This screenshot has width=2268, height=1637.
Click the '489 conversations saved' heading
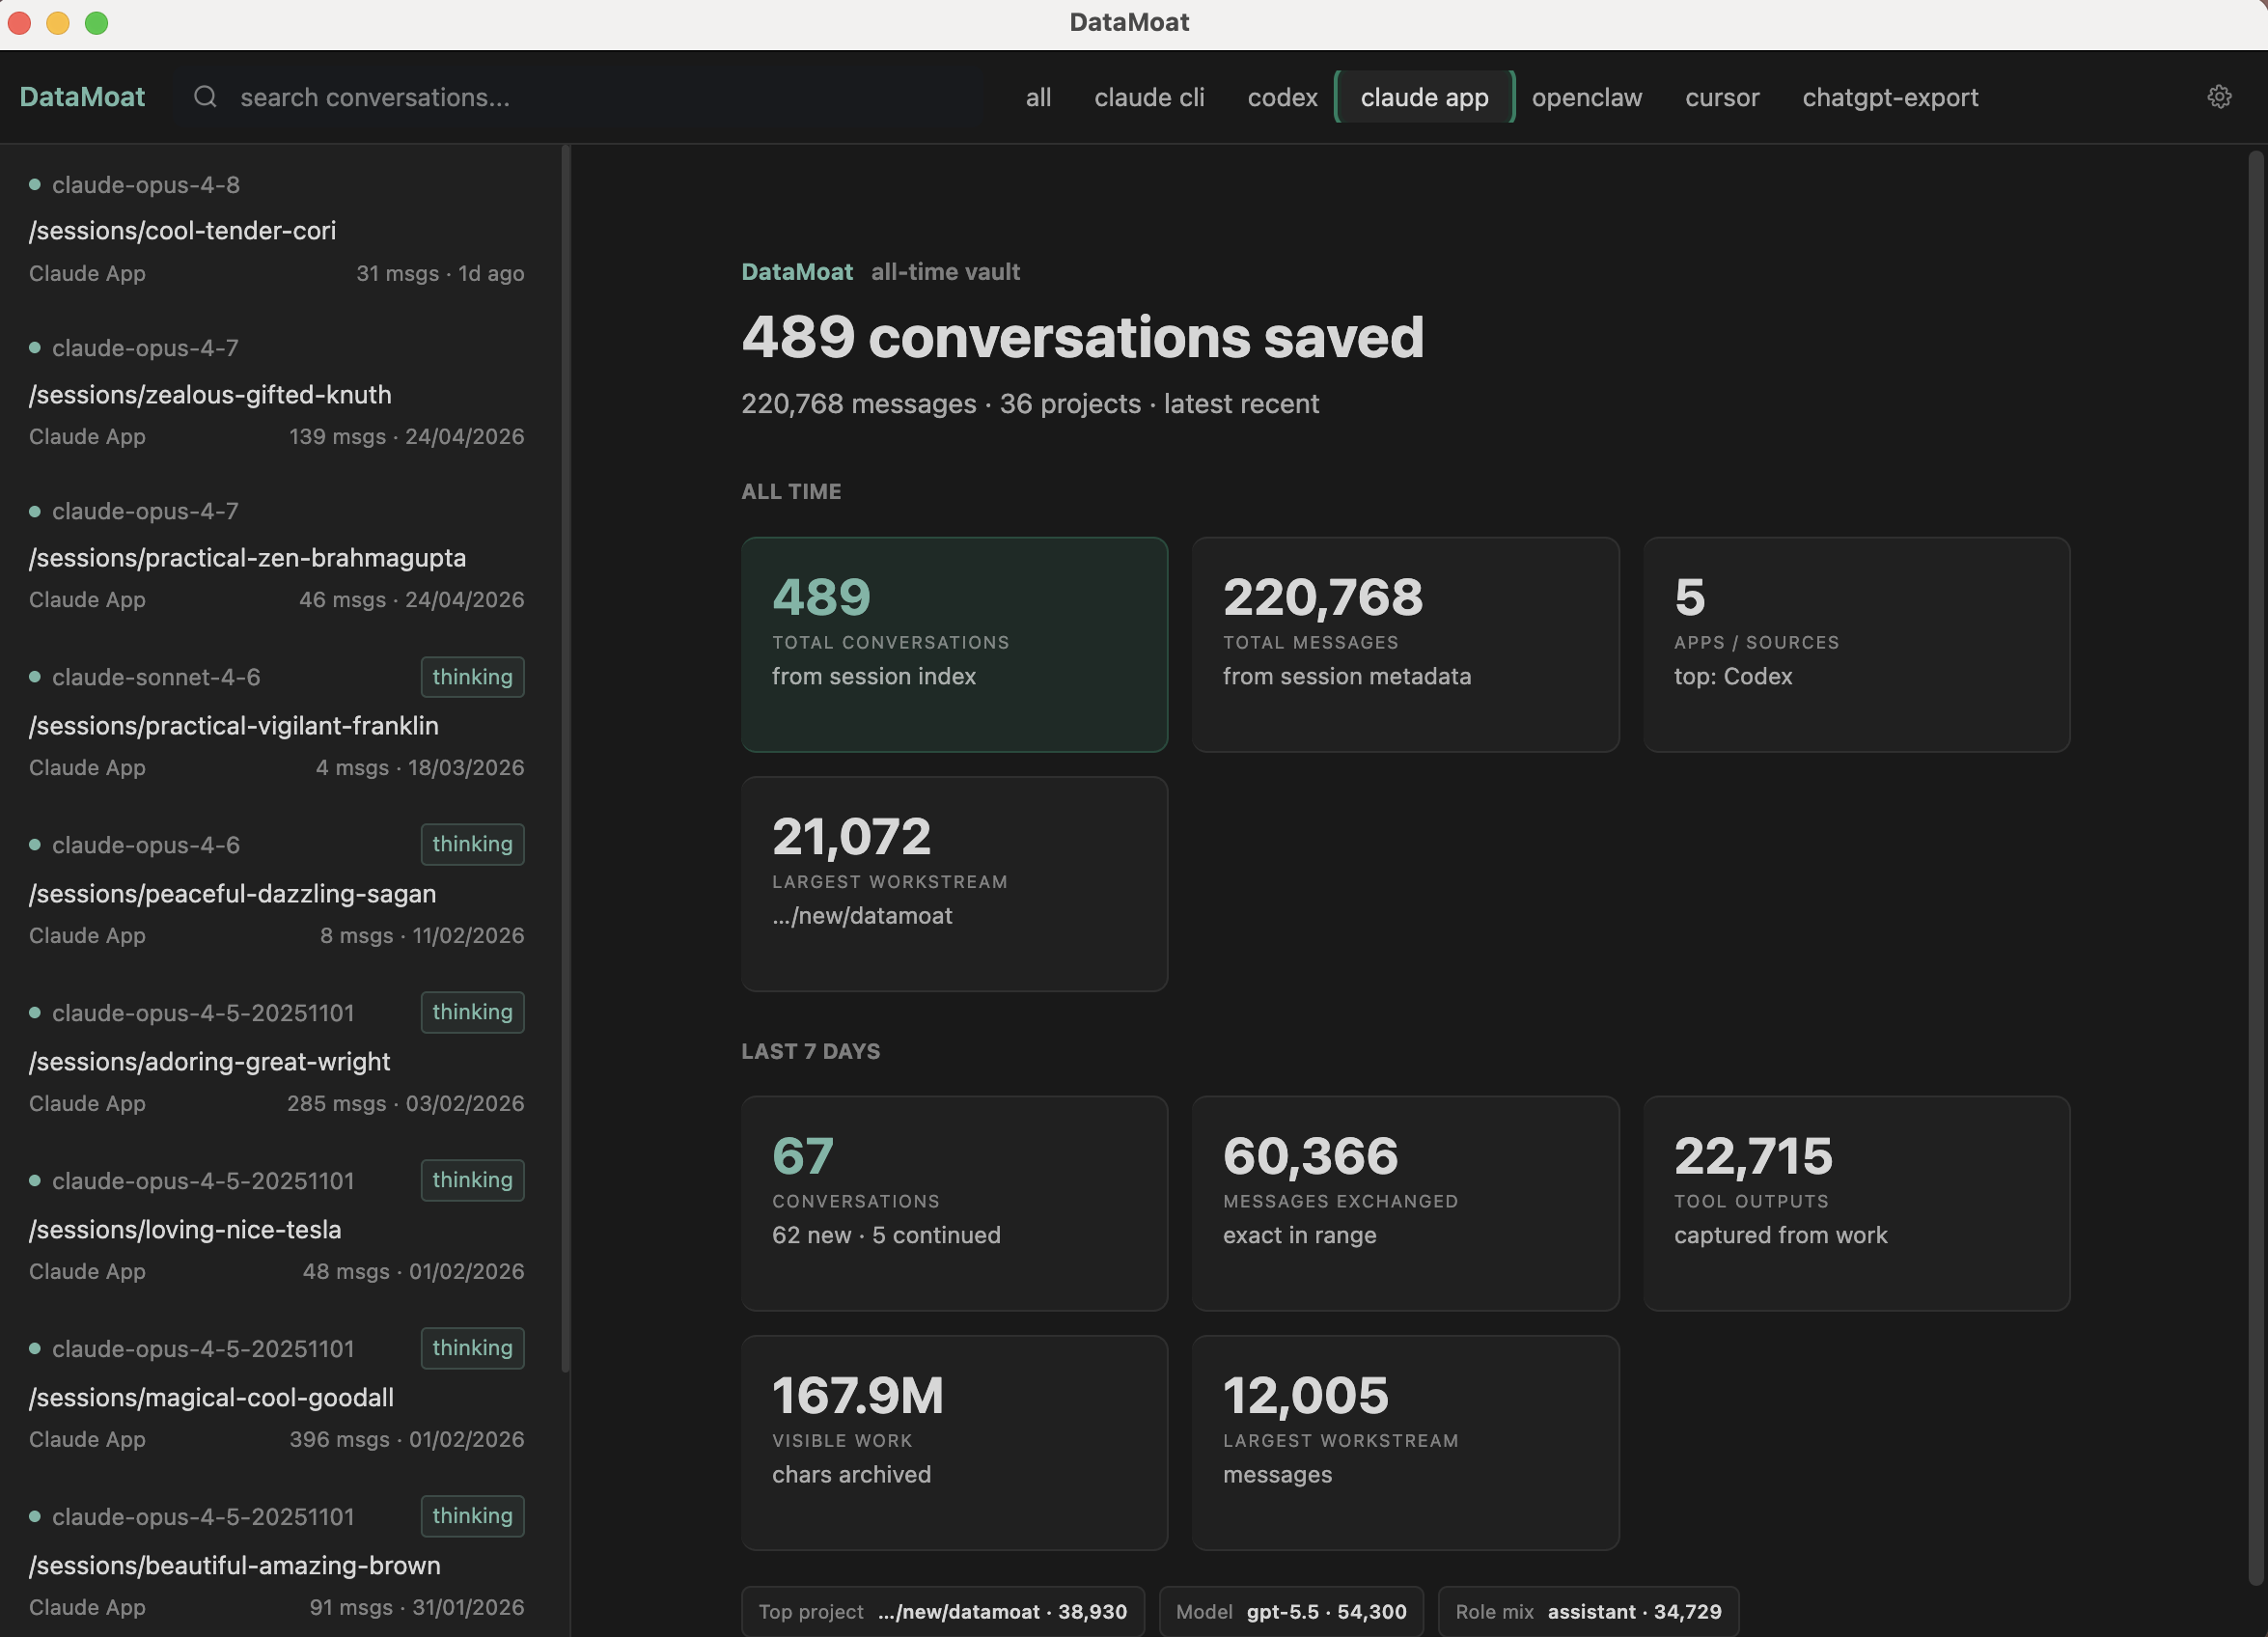[x=1082, y=336]
